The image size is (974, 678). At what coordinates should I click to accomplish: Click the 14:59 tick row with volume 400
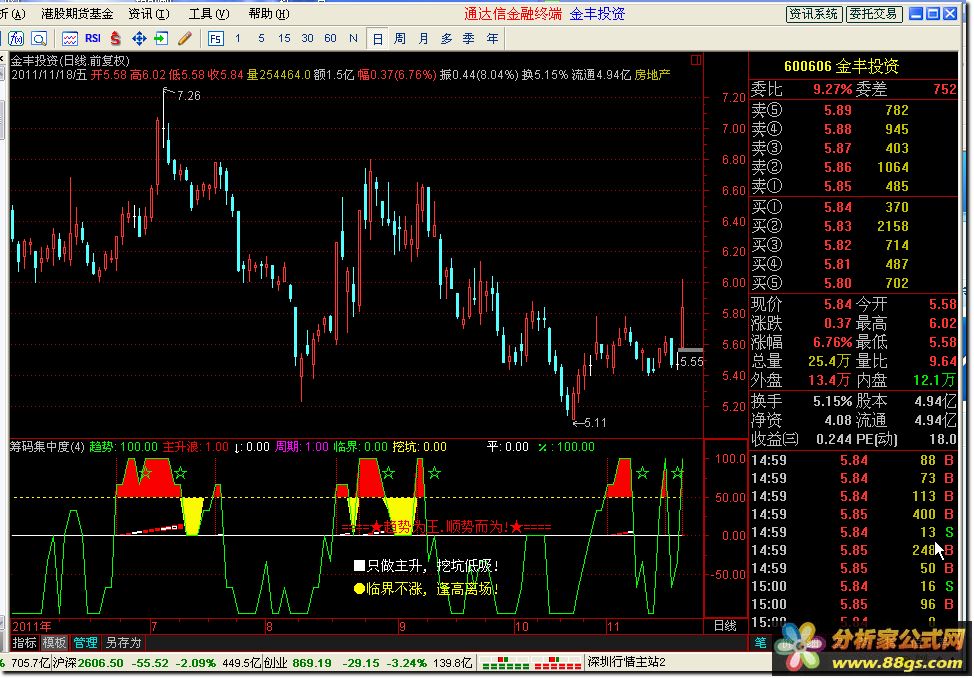point(854,514)
